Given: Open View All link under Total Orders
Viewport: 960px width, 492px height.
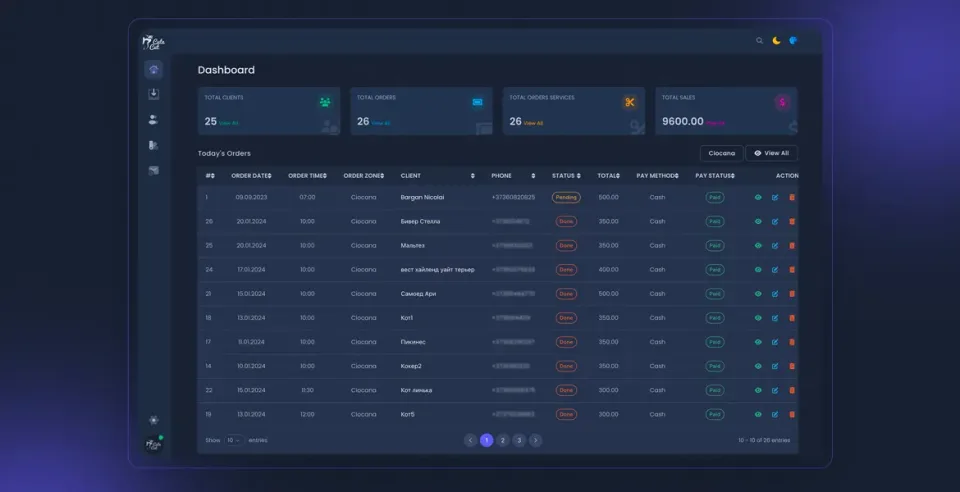Looking at the screenshot, I should 380,123.
